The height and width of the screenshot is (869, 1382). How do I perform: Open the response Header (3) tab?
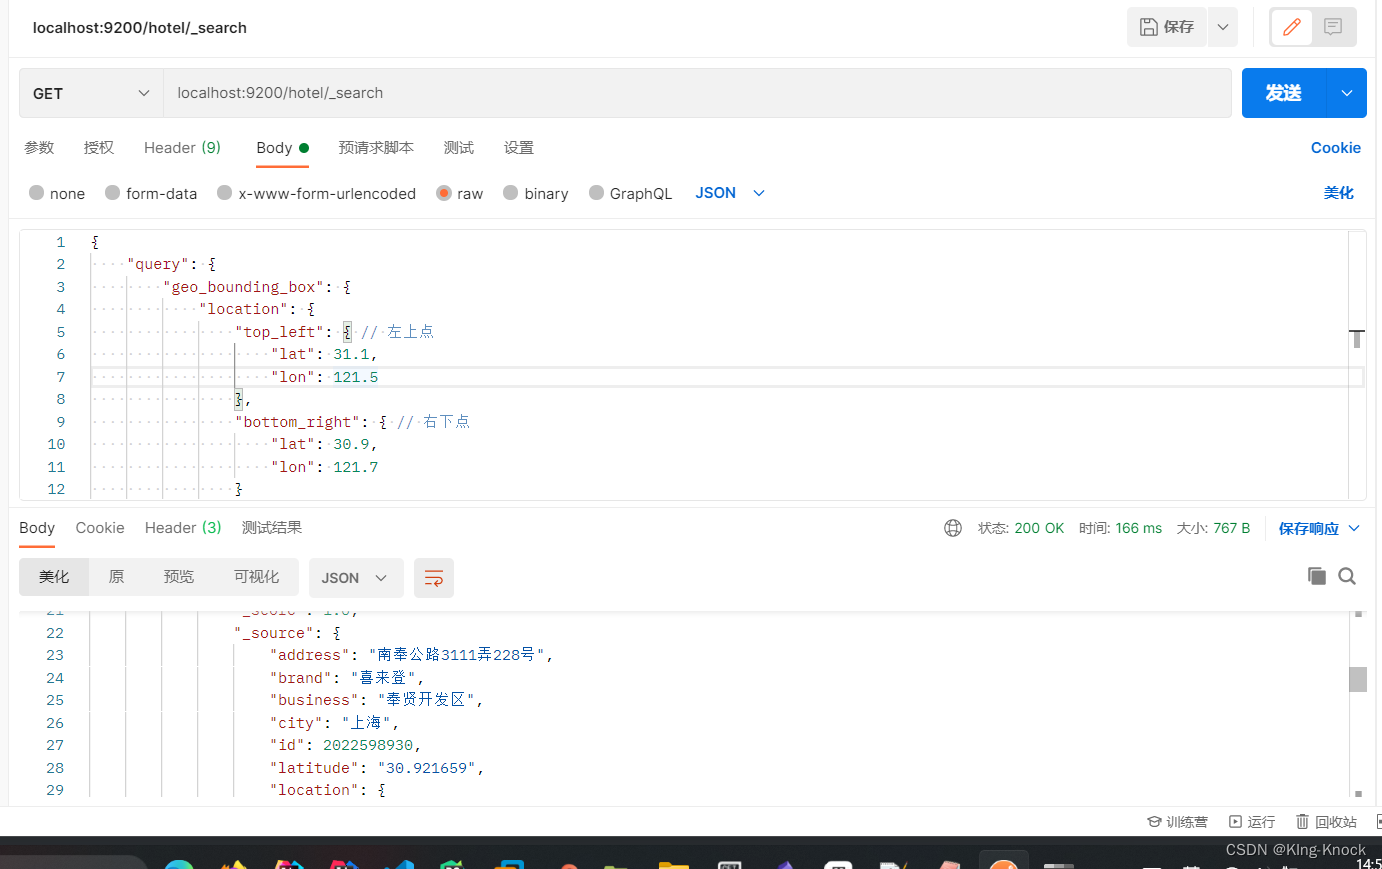click(x=183, y=528)
